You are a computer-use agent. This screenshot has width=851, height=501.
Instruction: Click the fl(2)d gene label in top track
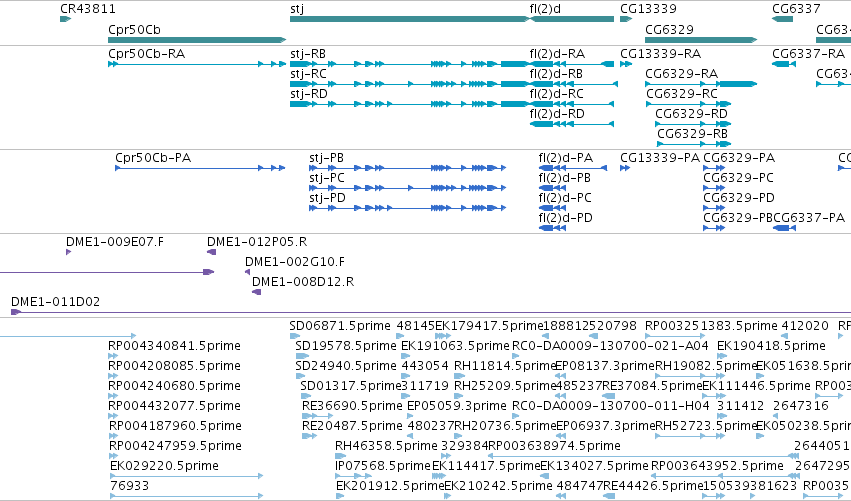point(545,9)
